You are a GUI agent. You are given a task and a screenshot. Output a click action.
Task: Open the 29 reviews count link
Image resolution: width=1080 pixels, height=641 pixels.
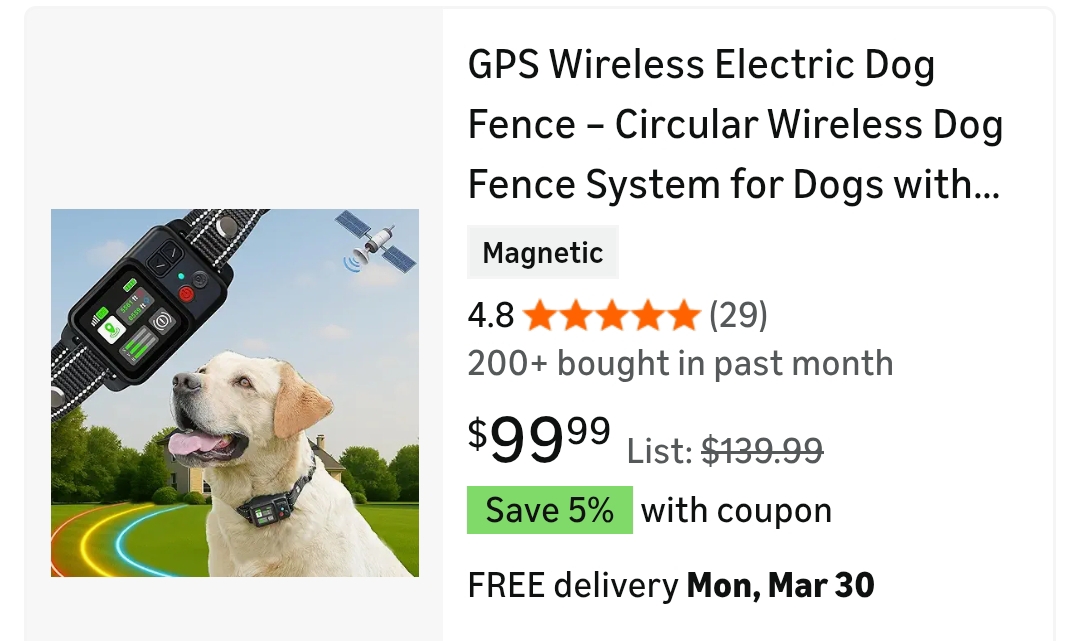738,316
